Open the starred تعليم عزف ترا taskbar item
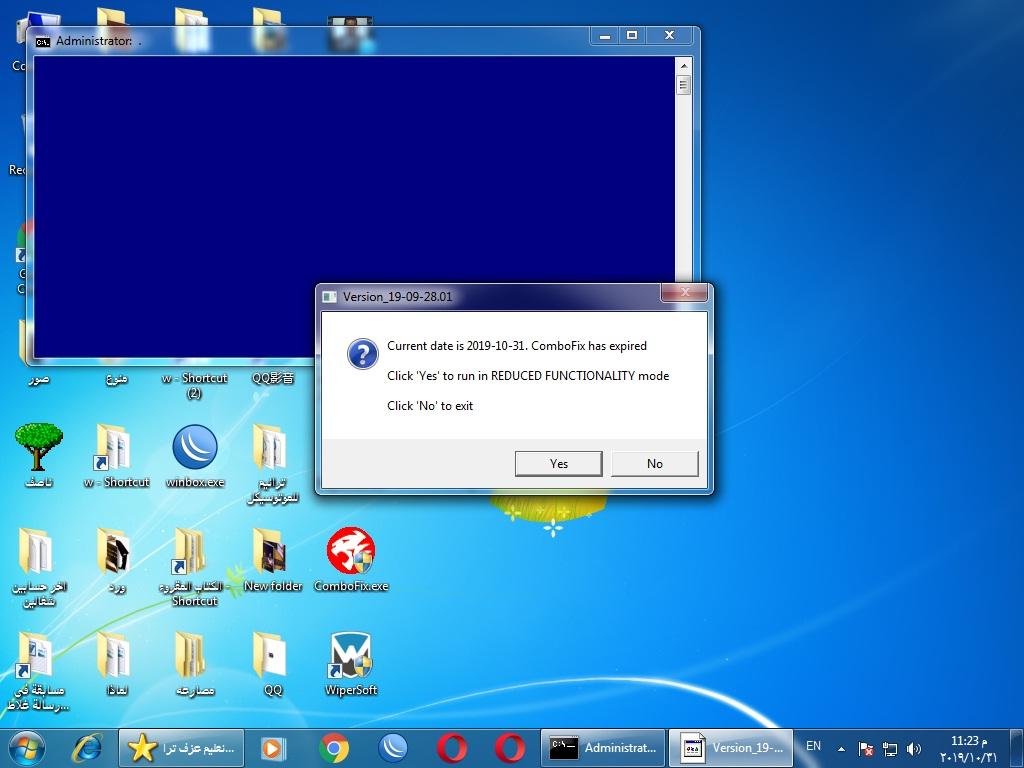This screenshot has height=768, width=1024. point(181,748)
